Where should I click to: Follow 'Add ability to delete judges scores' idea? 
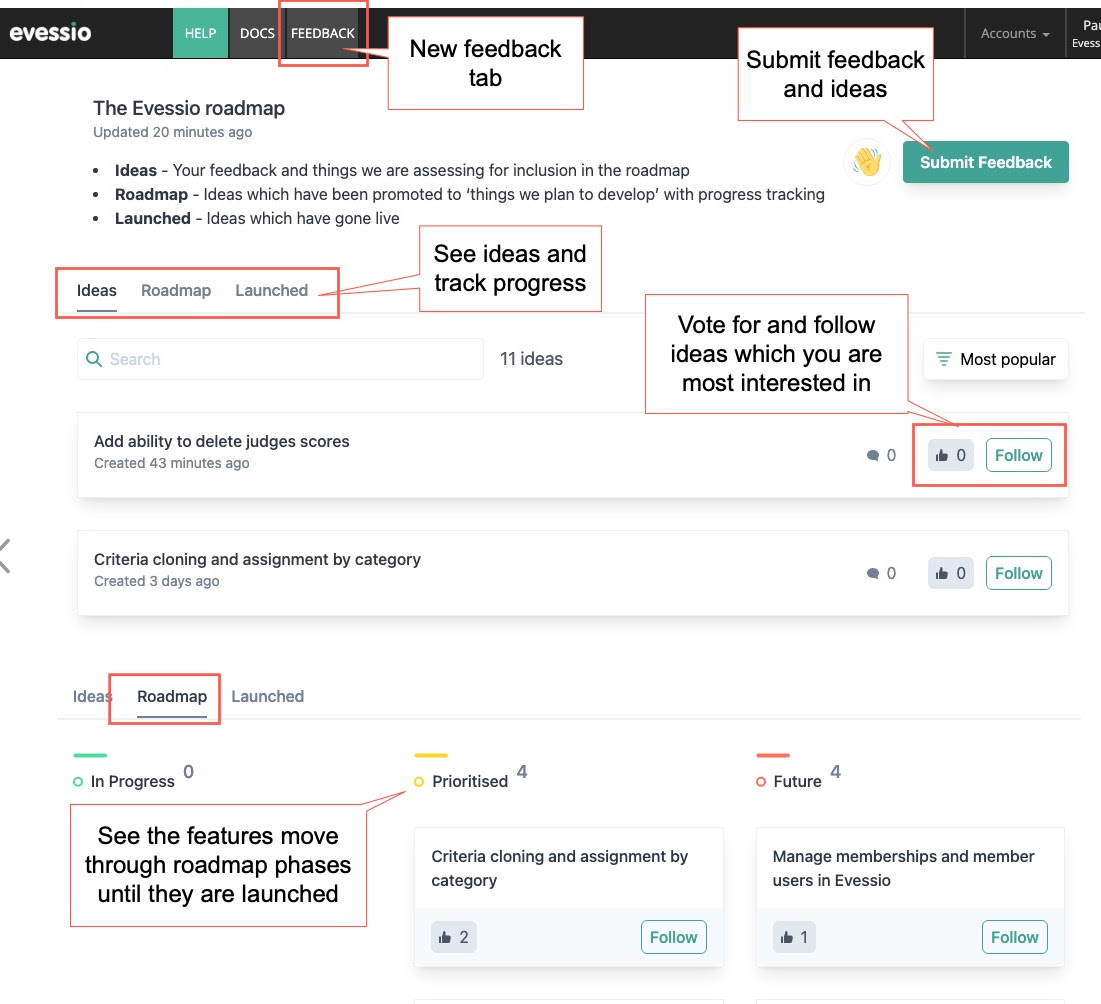(x=1018, y=456)
